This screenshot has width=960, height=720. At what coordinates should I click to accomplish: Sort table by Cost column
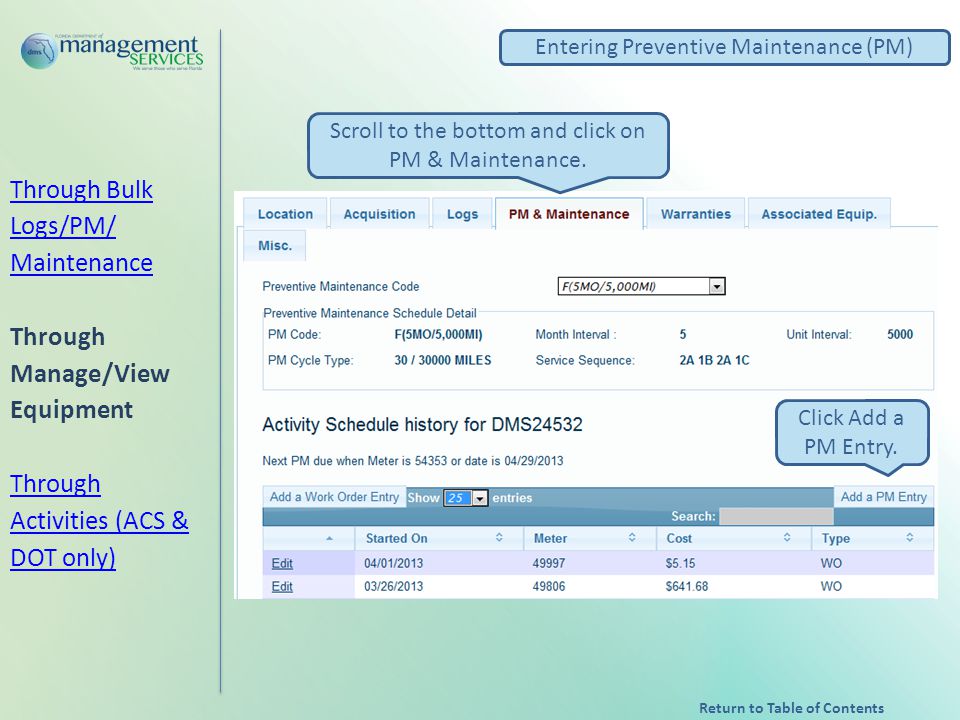(733, 538)
